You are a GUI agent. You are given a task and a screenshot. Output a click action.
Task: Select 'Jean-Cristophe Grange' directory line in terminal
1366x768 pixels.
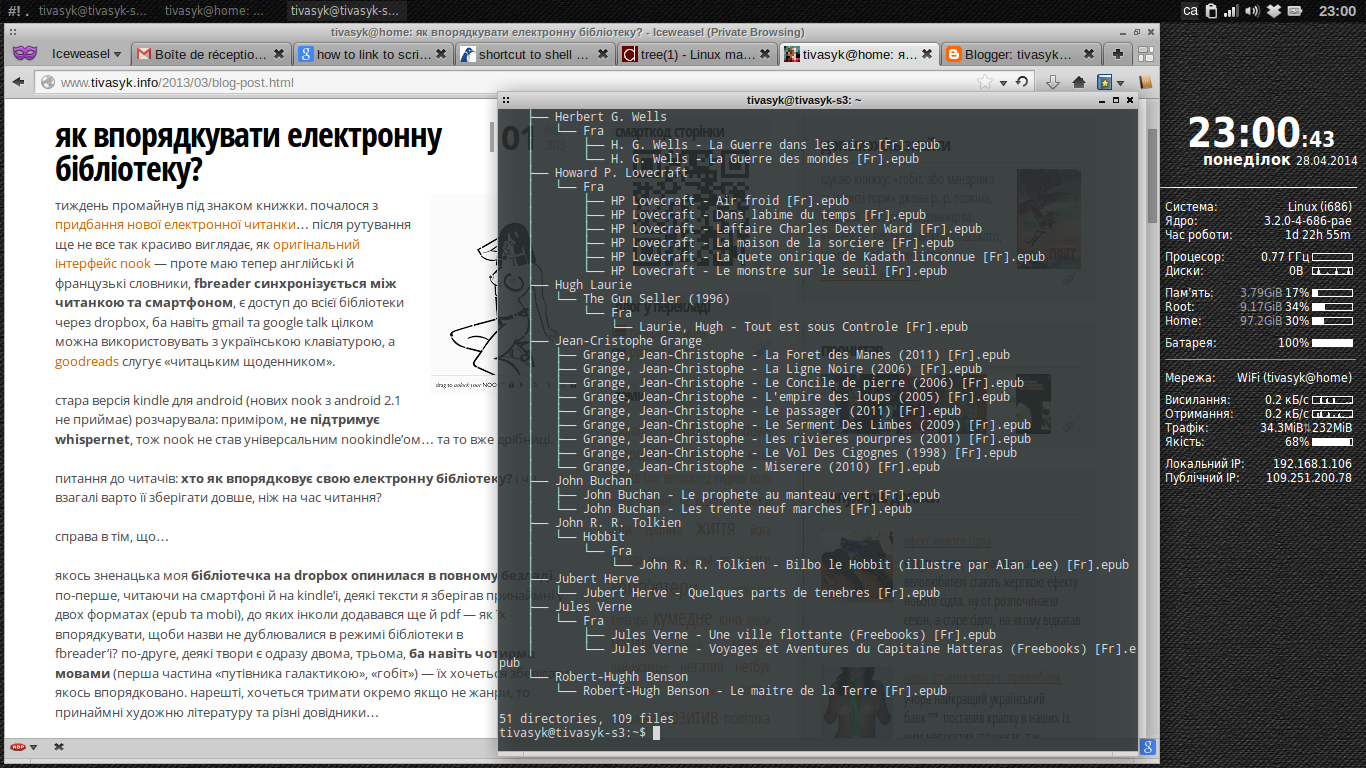[629, 341]
